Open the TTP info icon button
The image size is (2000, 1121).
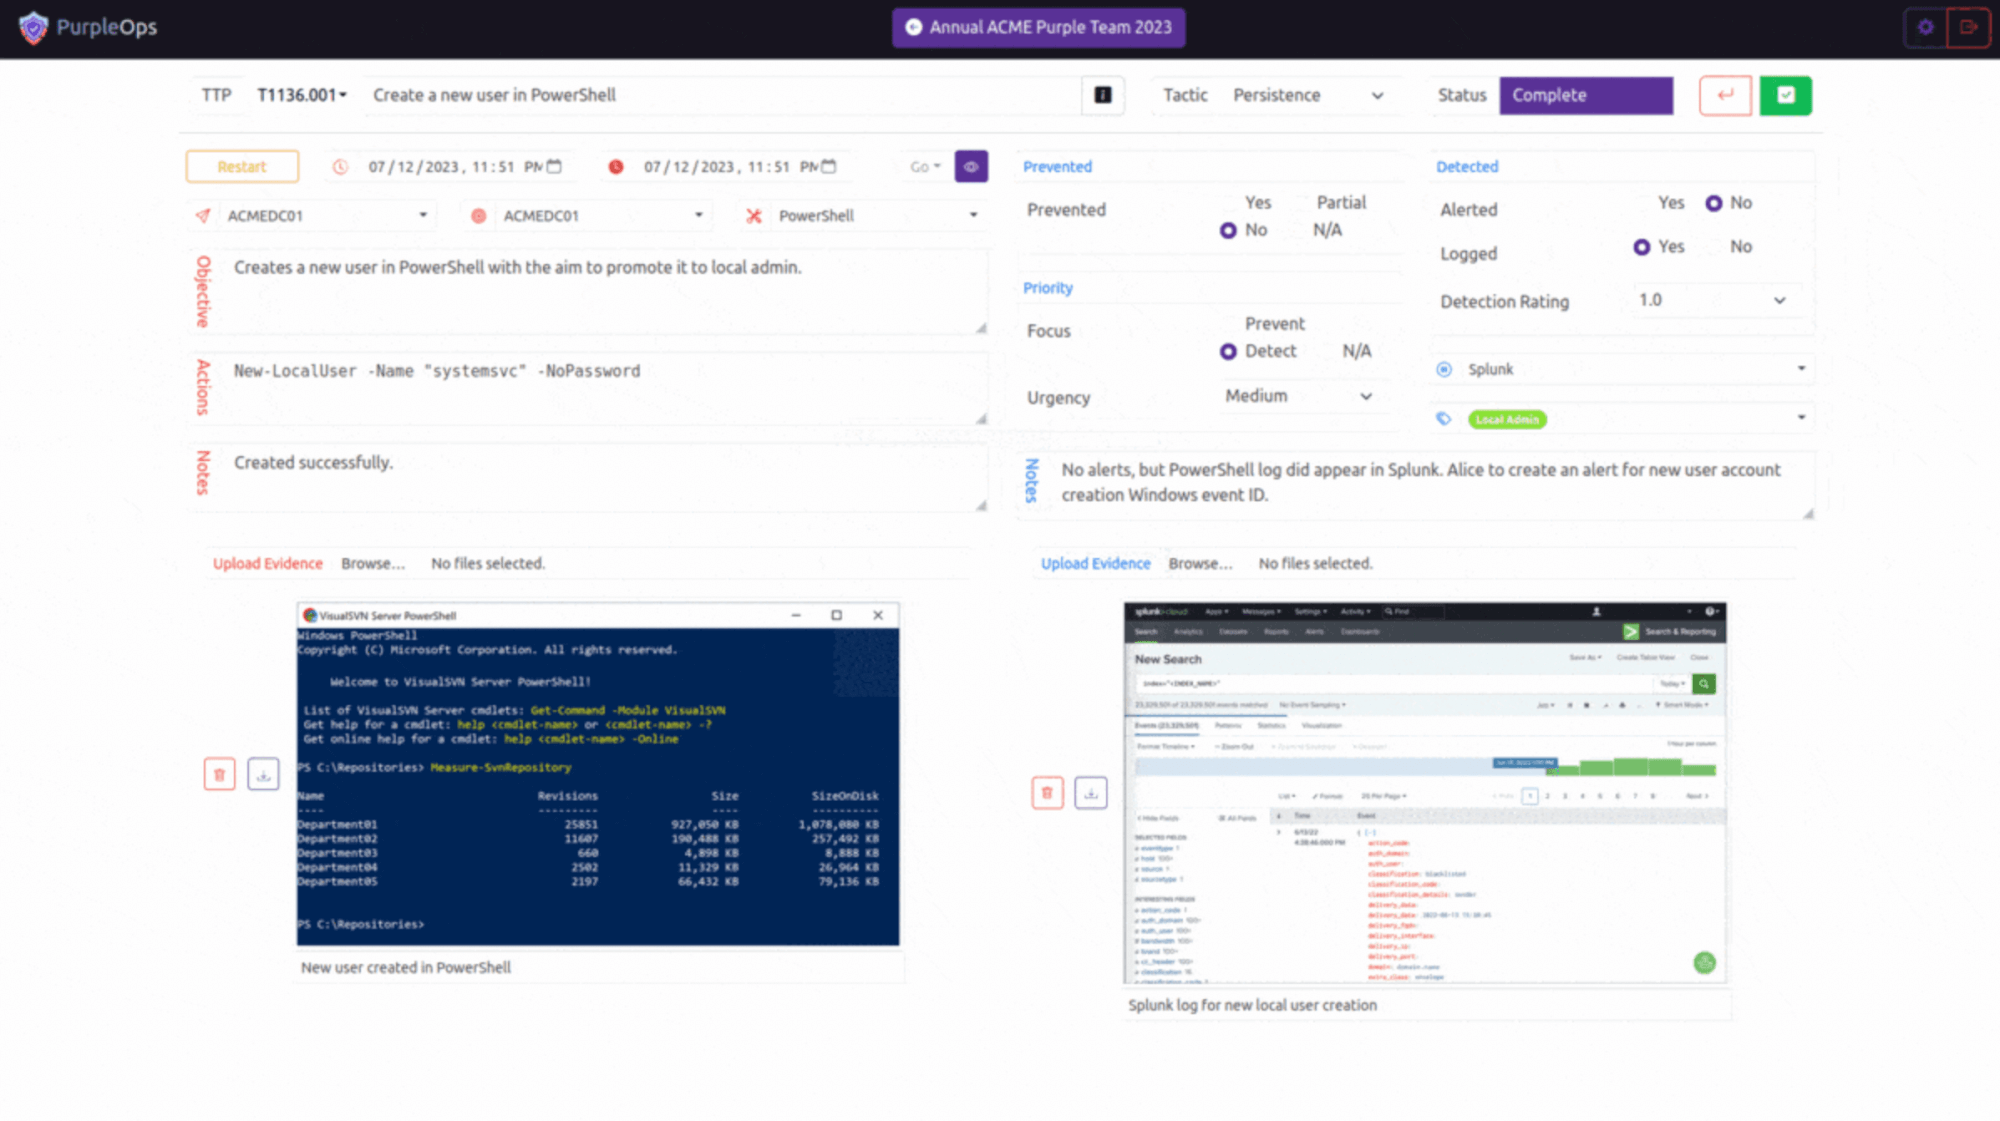pos(1103,95)
